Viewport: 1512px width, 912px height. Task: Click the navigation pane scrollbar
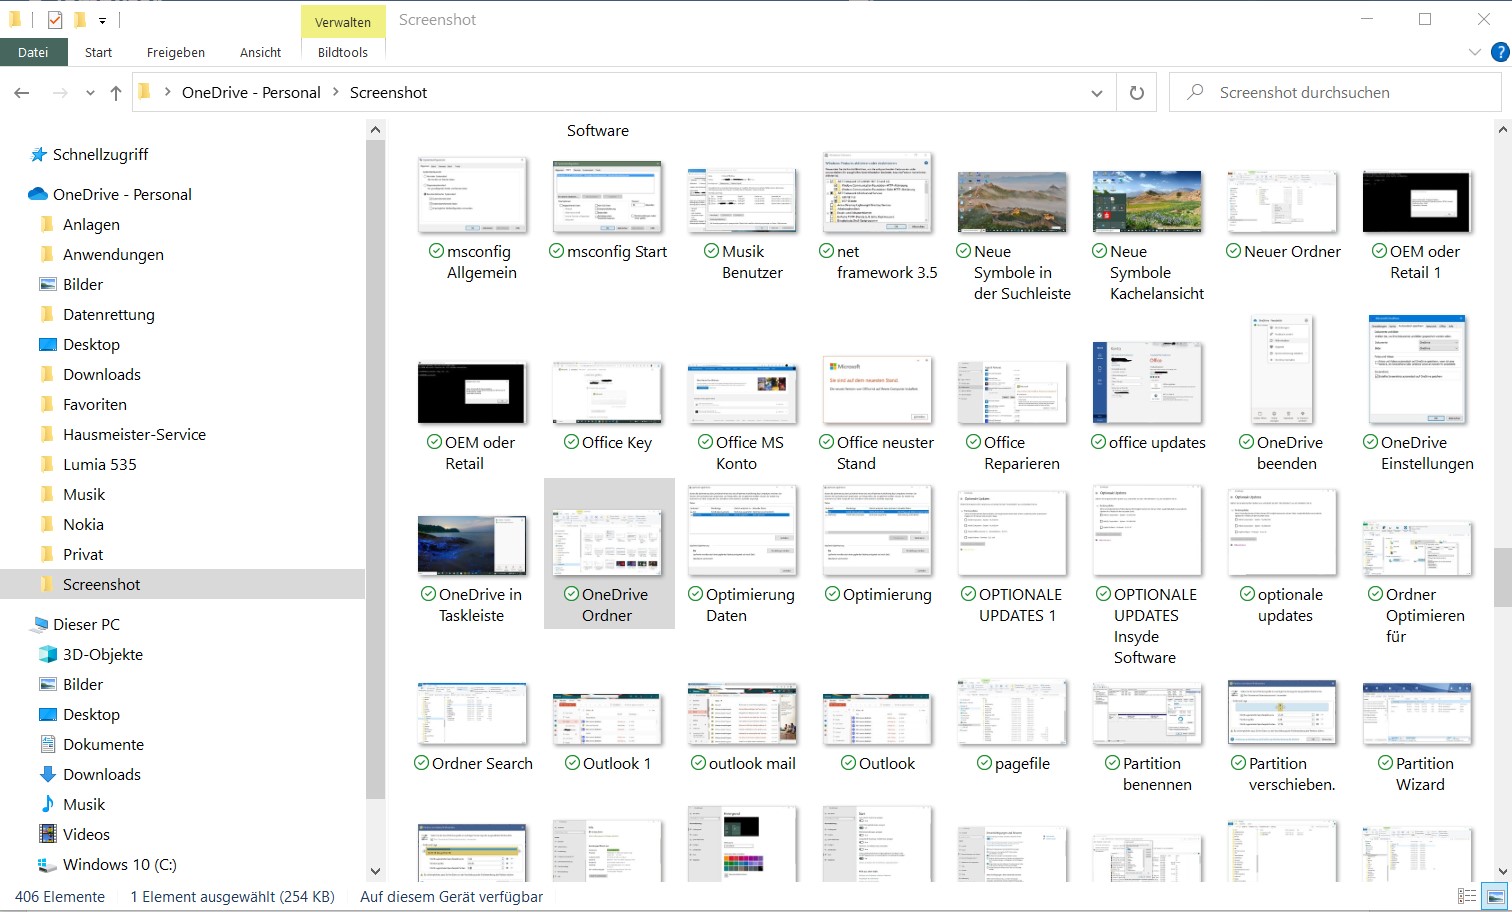point(375,470)
